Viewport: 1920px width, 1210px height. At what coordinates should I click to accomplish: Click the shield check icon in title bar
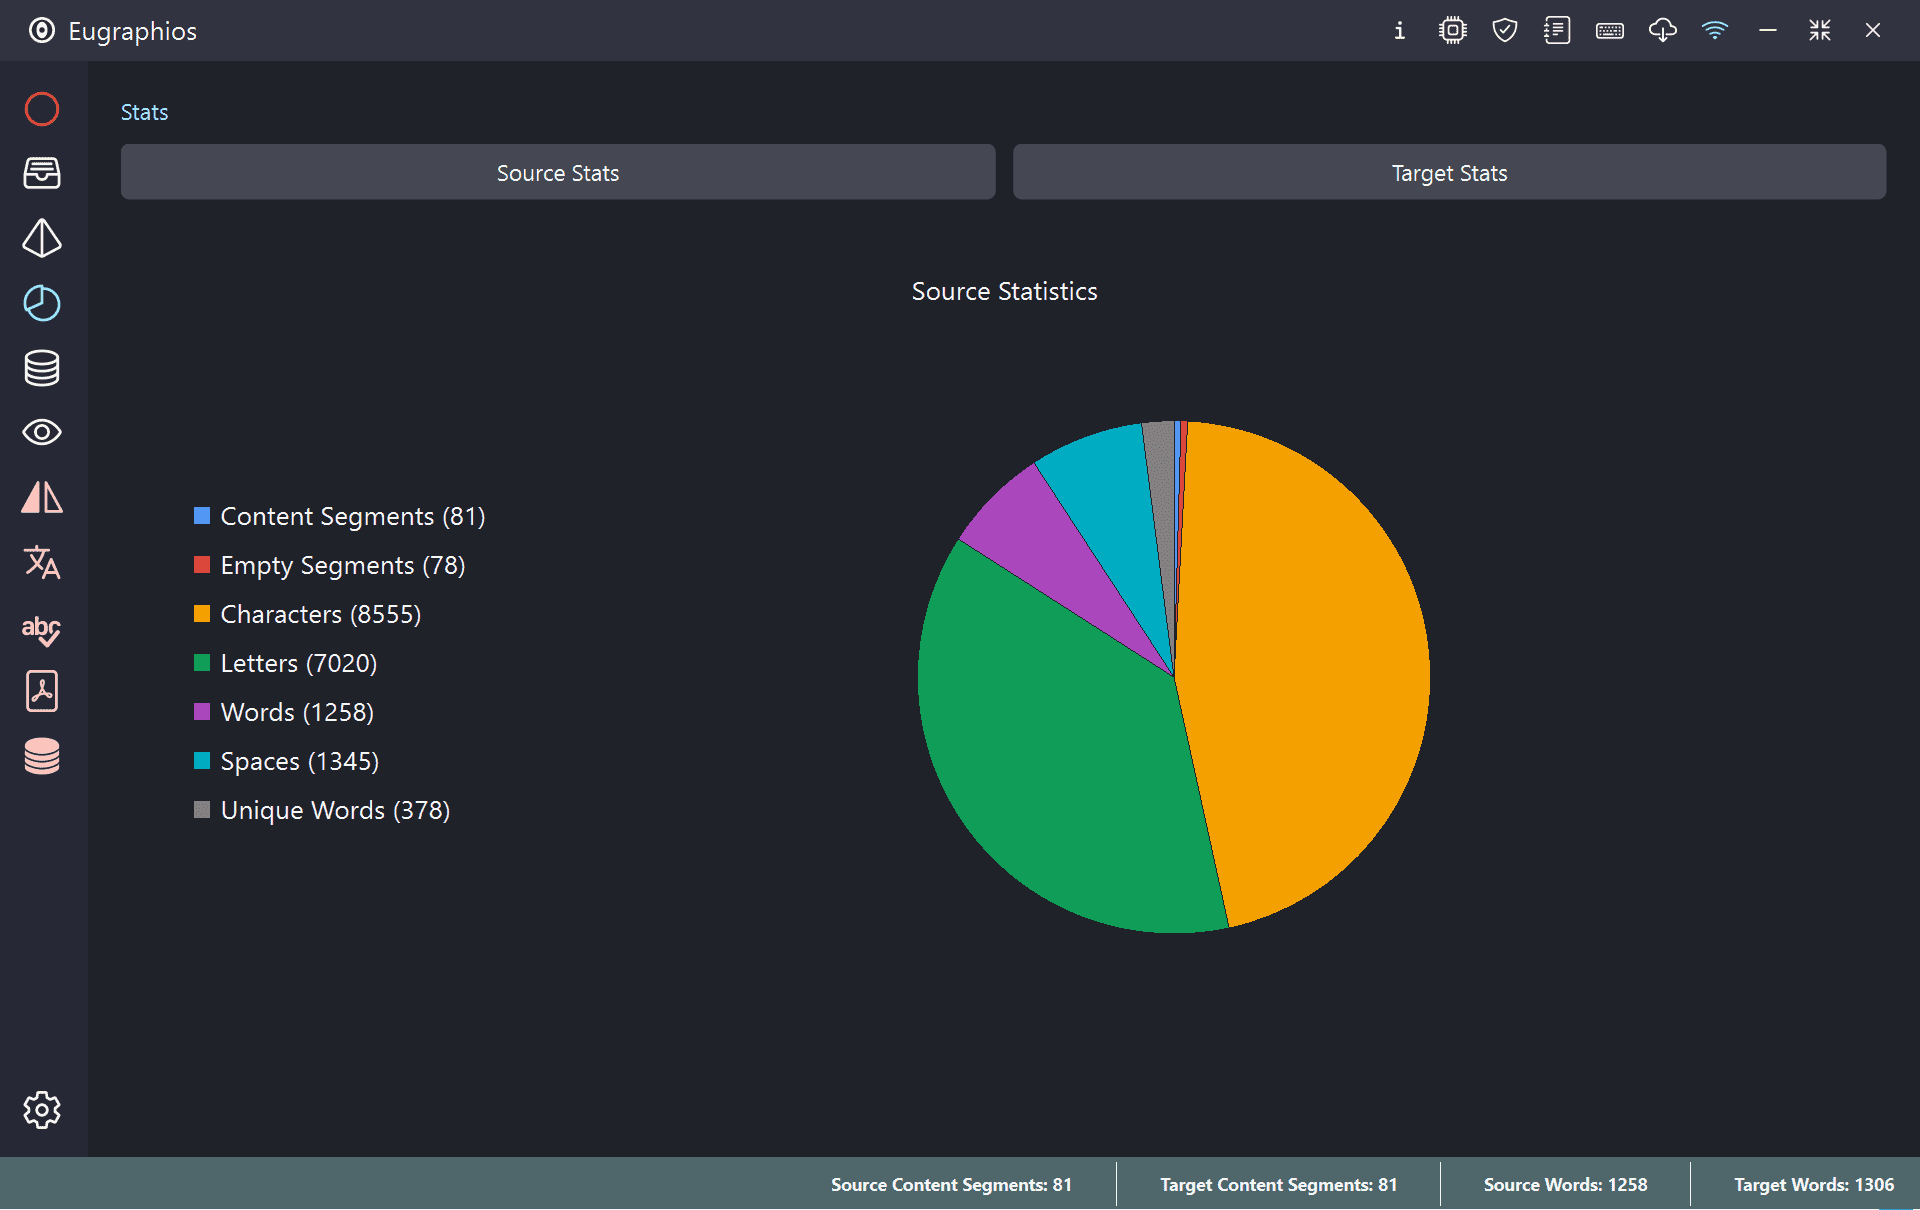click(1504, 31)
